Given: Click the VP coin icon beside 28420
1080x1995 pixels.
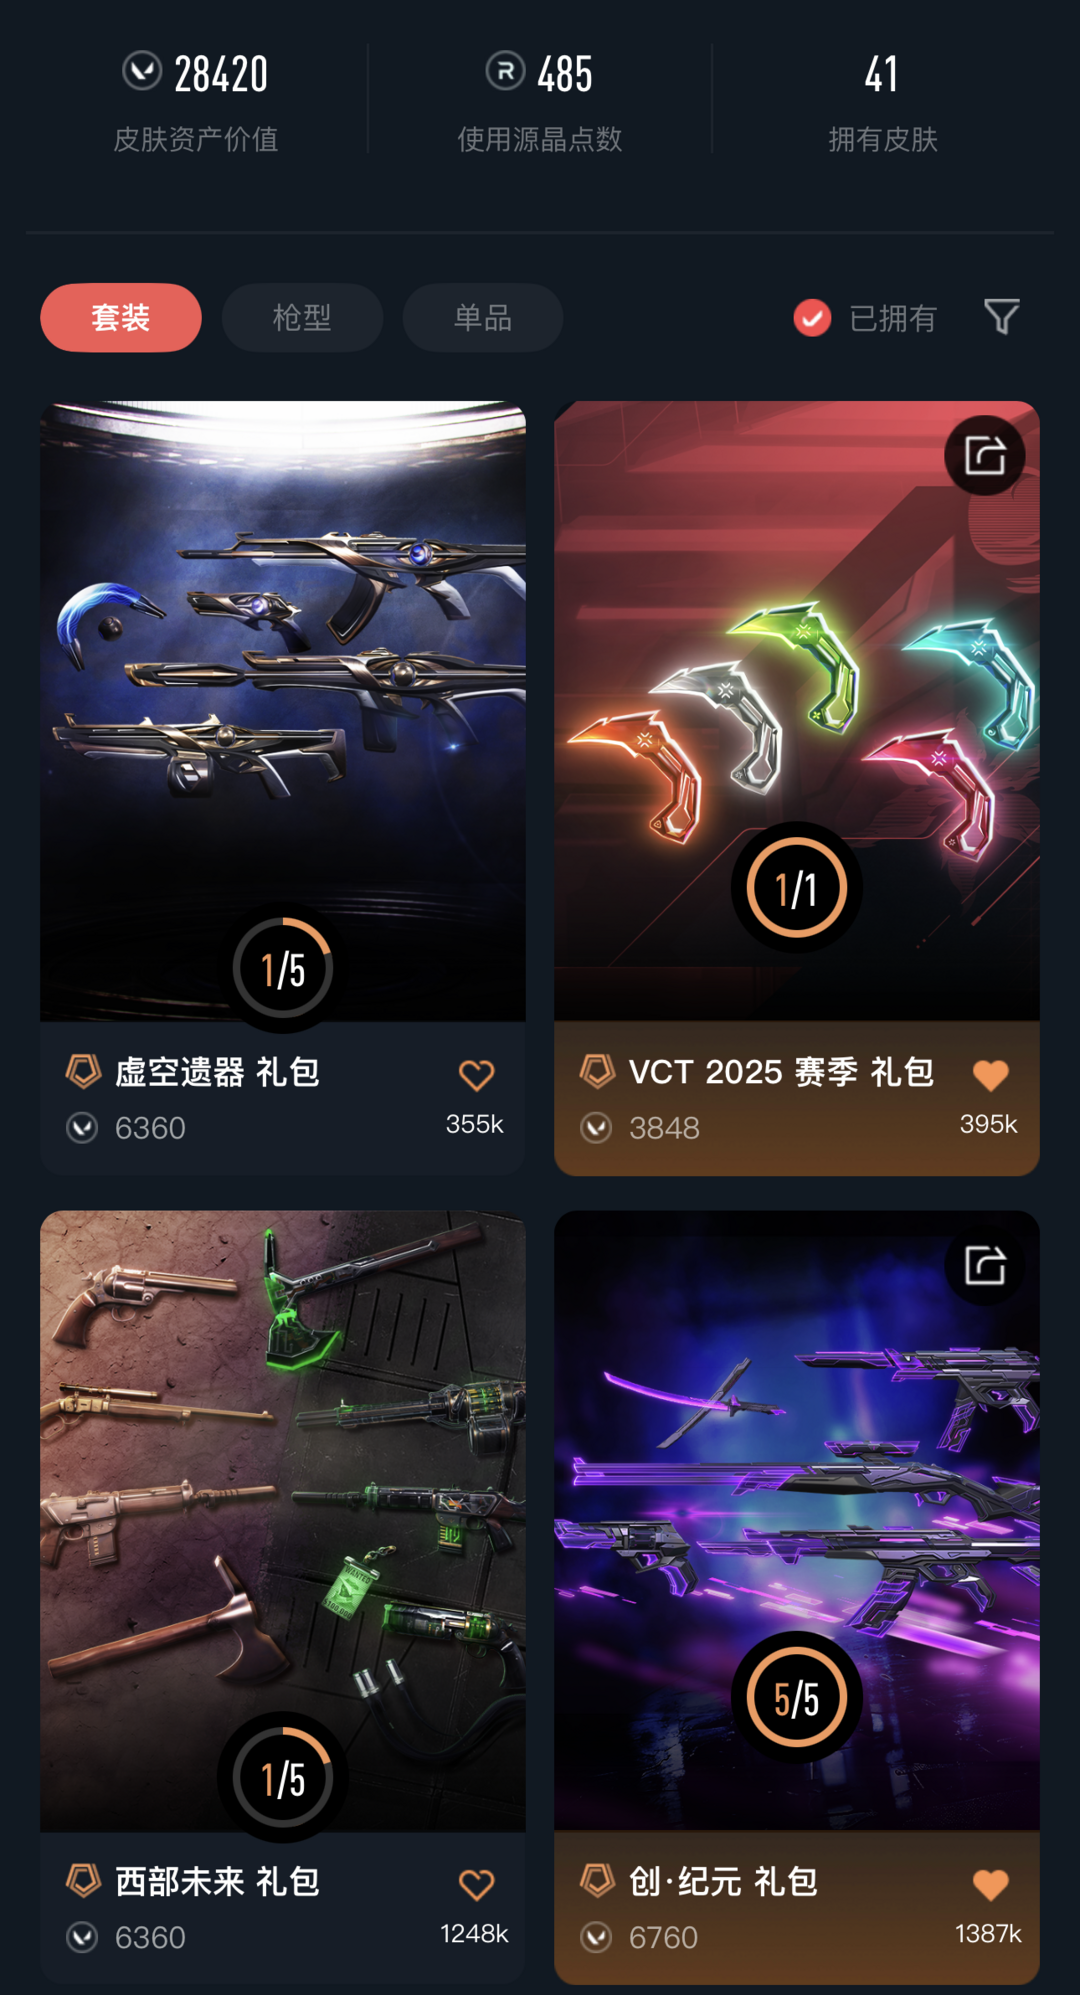Looking at the screenshot, I should pos(142,71).
